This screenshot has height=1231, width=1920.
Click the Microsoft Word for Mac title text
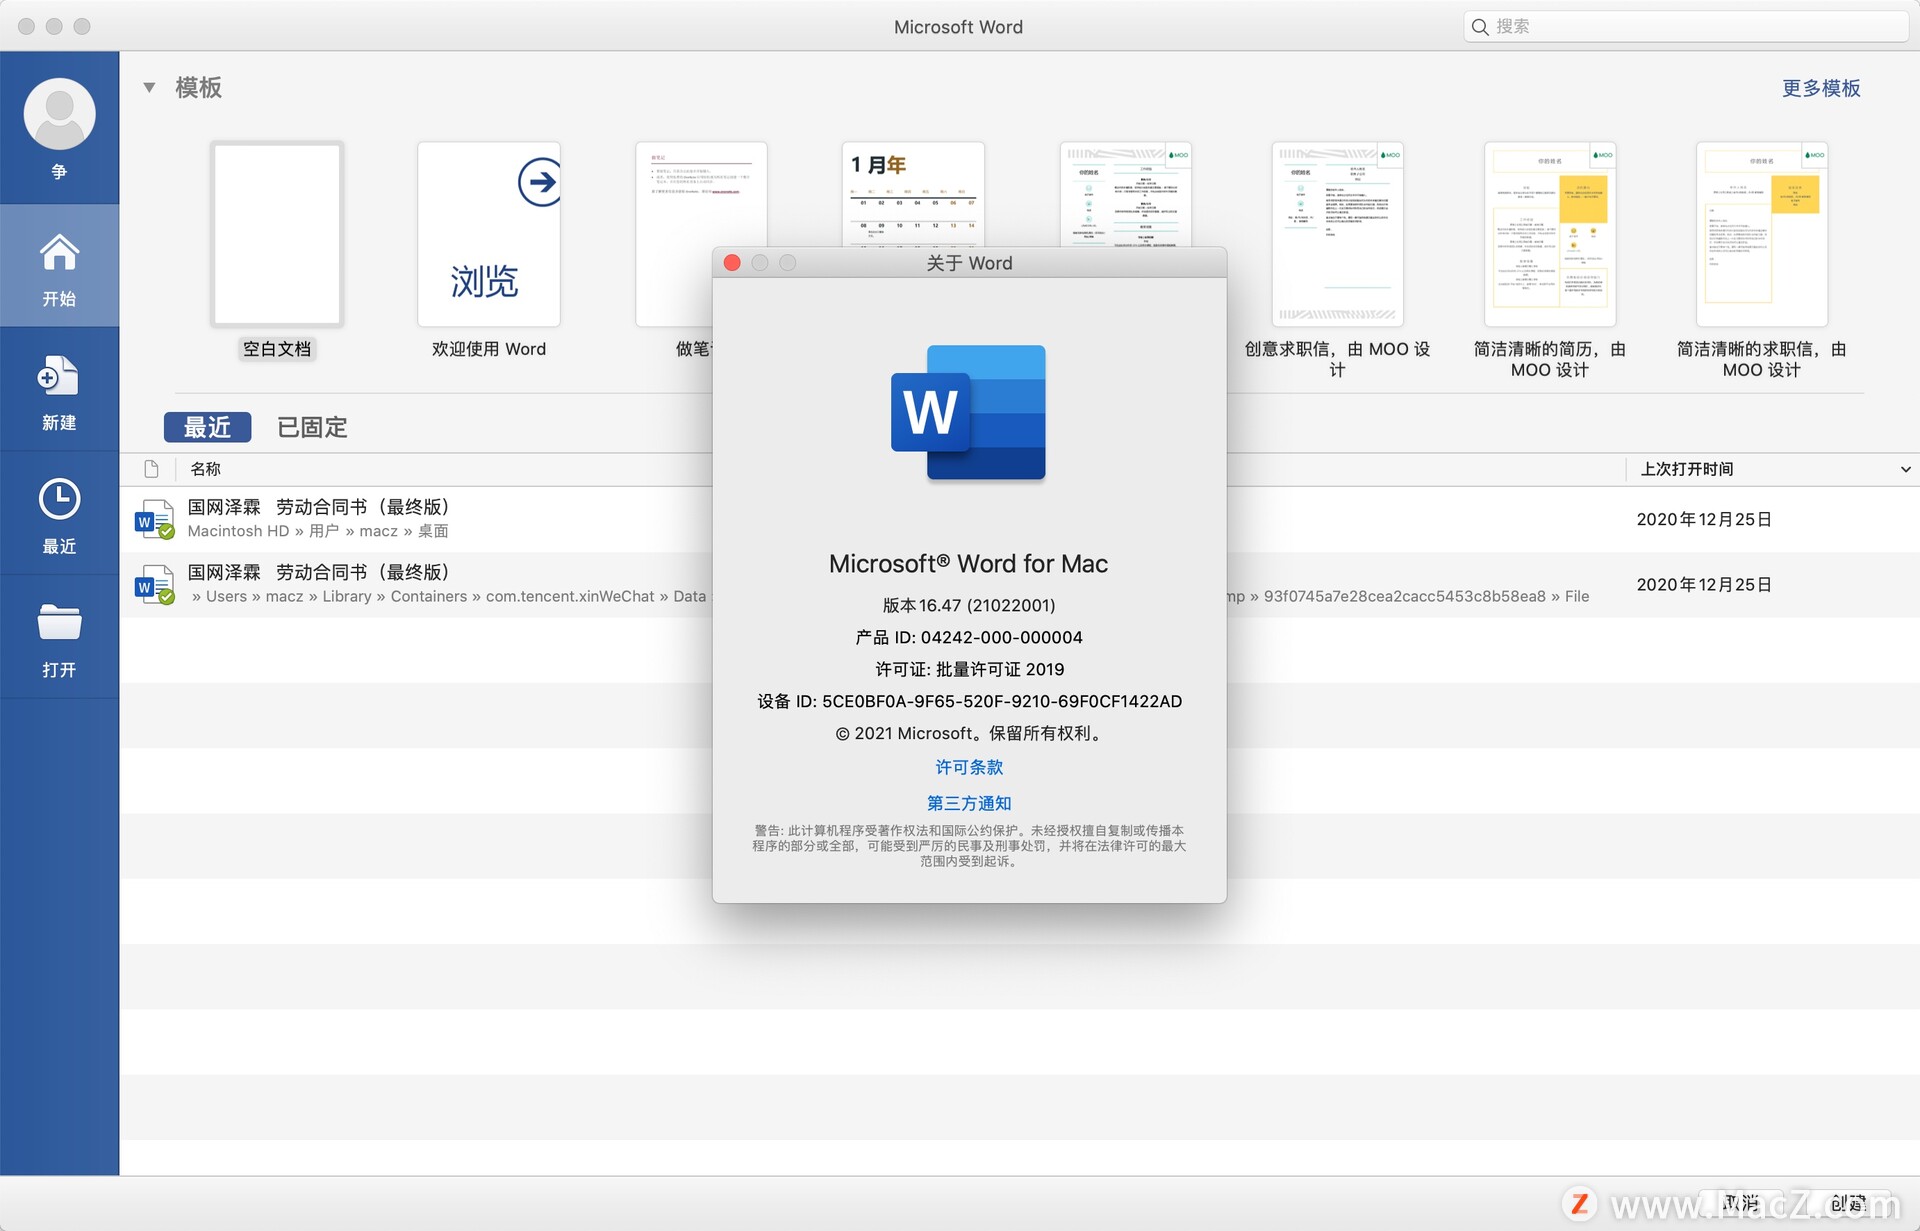[x=969, y=564]
